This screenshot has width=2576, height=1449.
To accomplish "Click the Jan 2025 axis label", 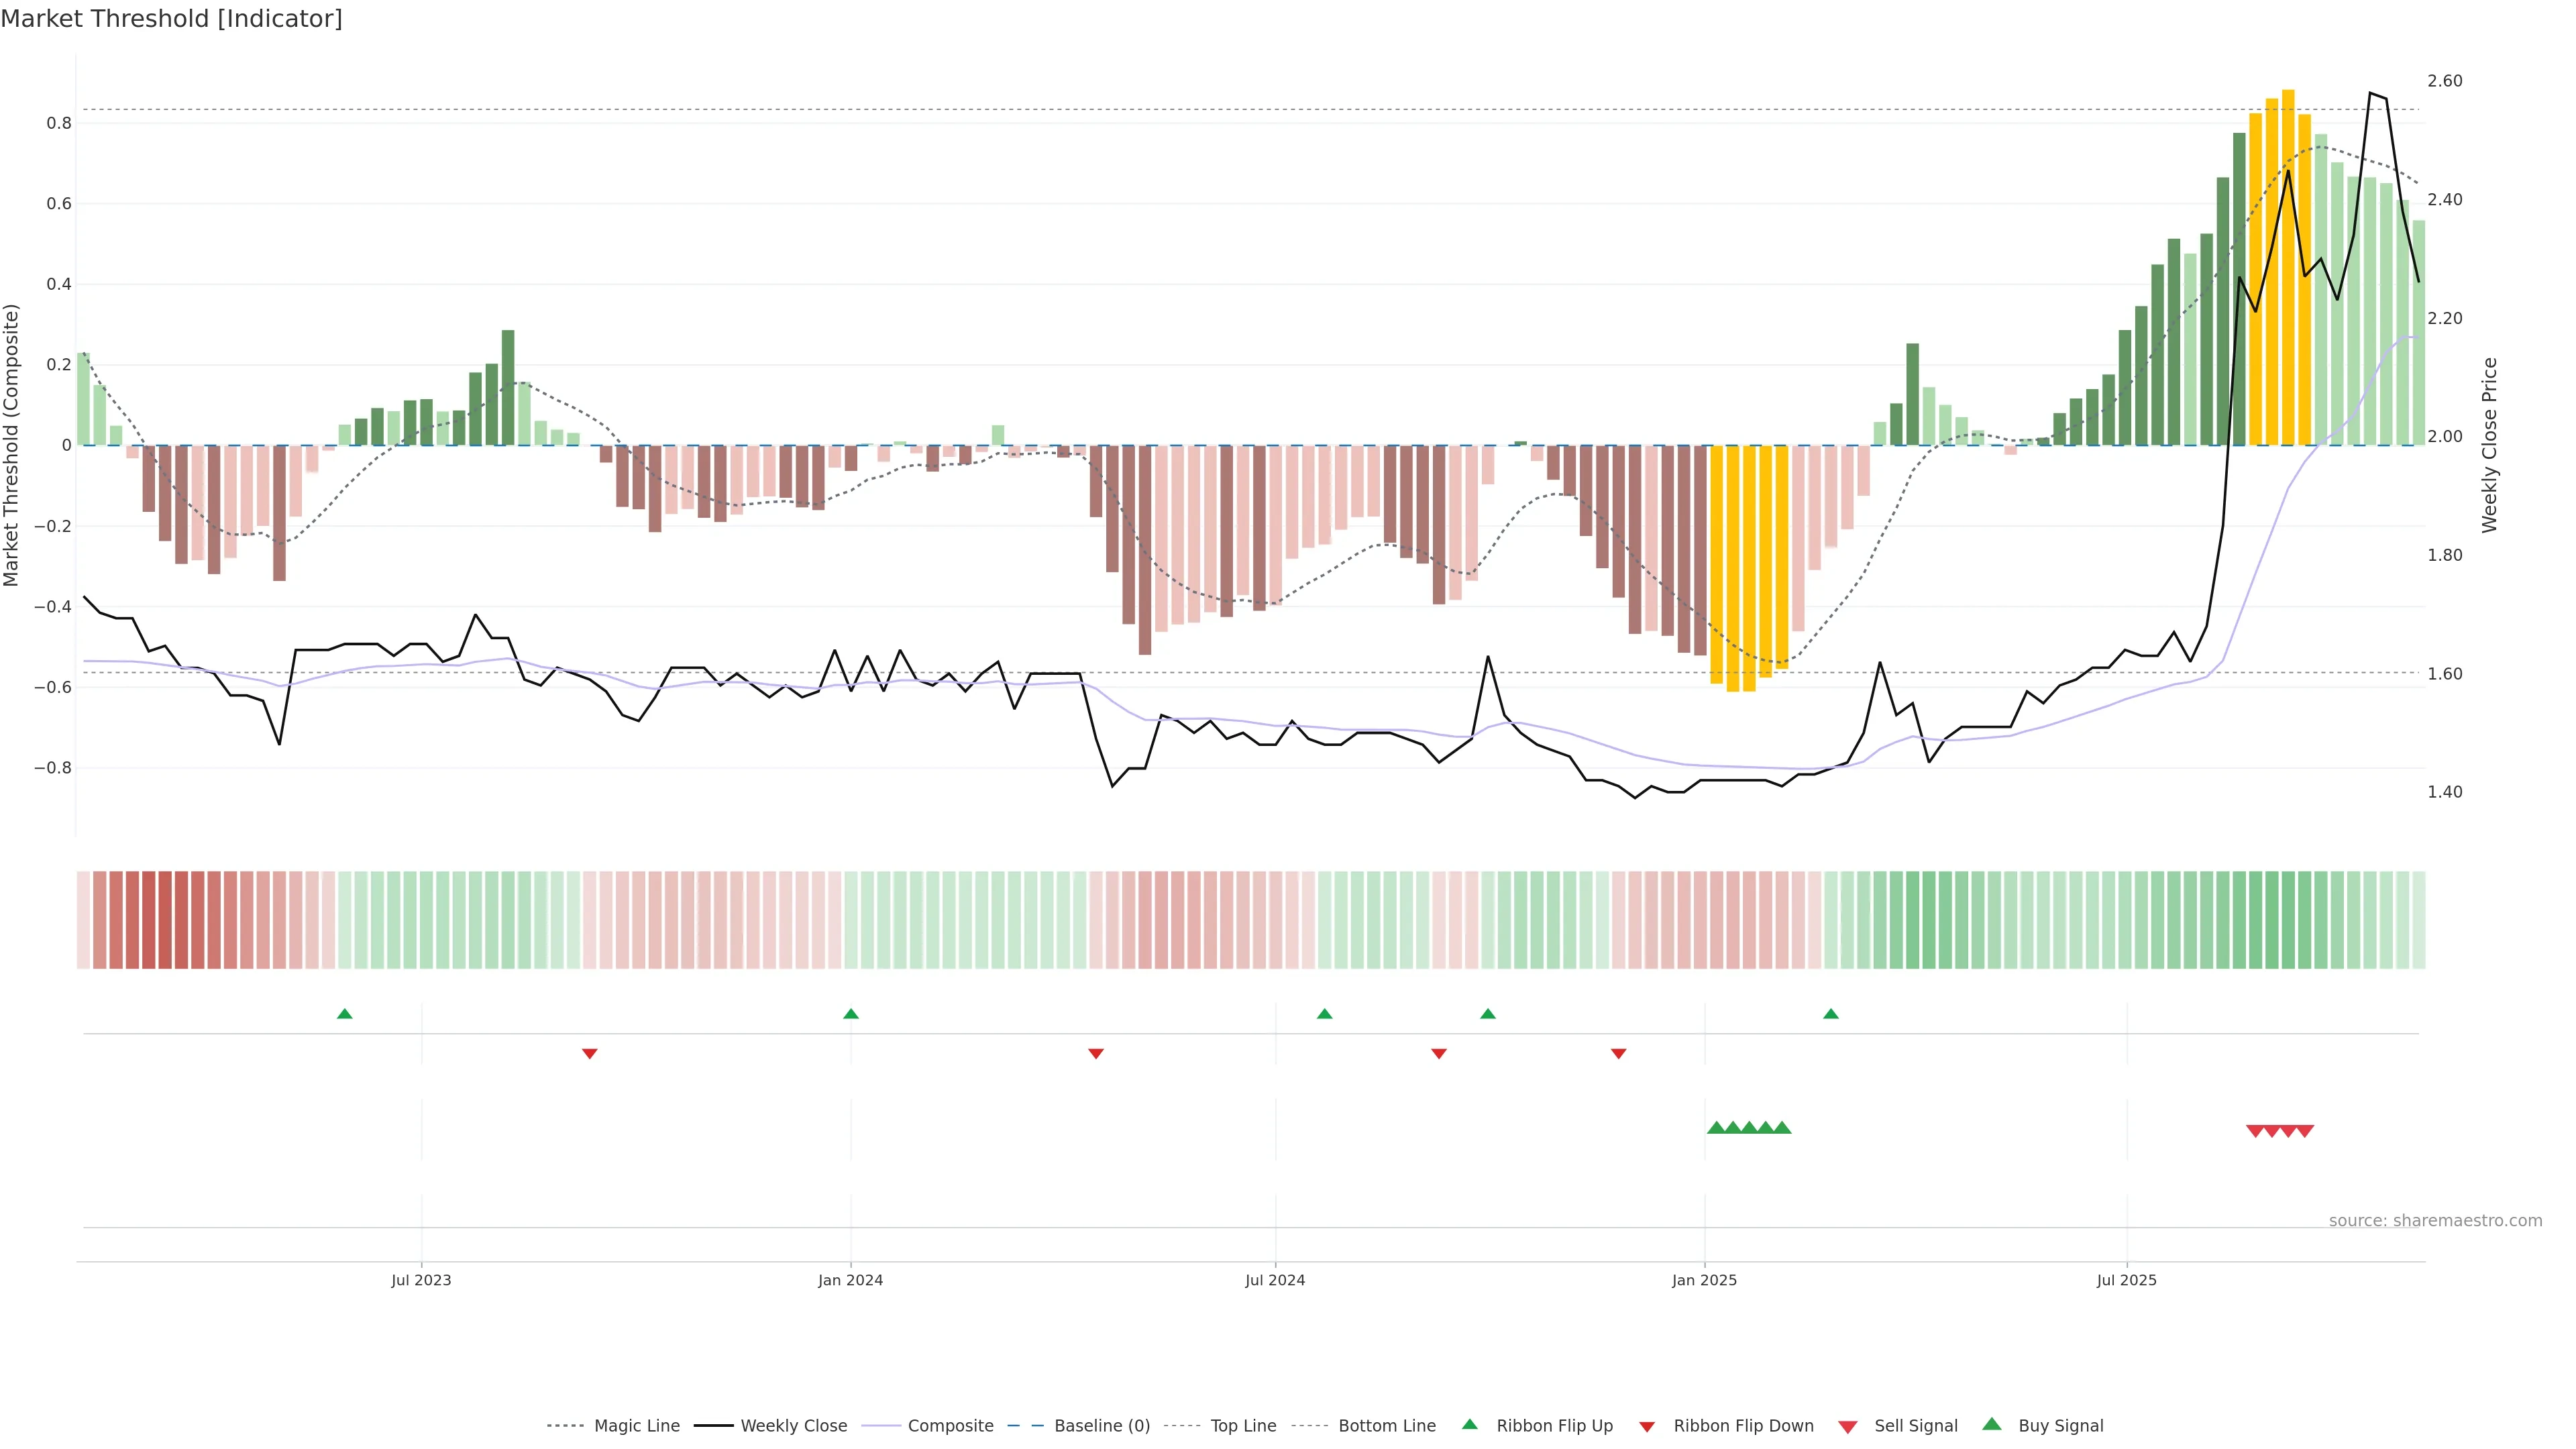I will (1704, 1280).
